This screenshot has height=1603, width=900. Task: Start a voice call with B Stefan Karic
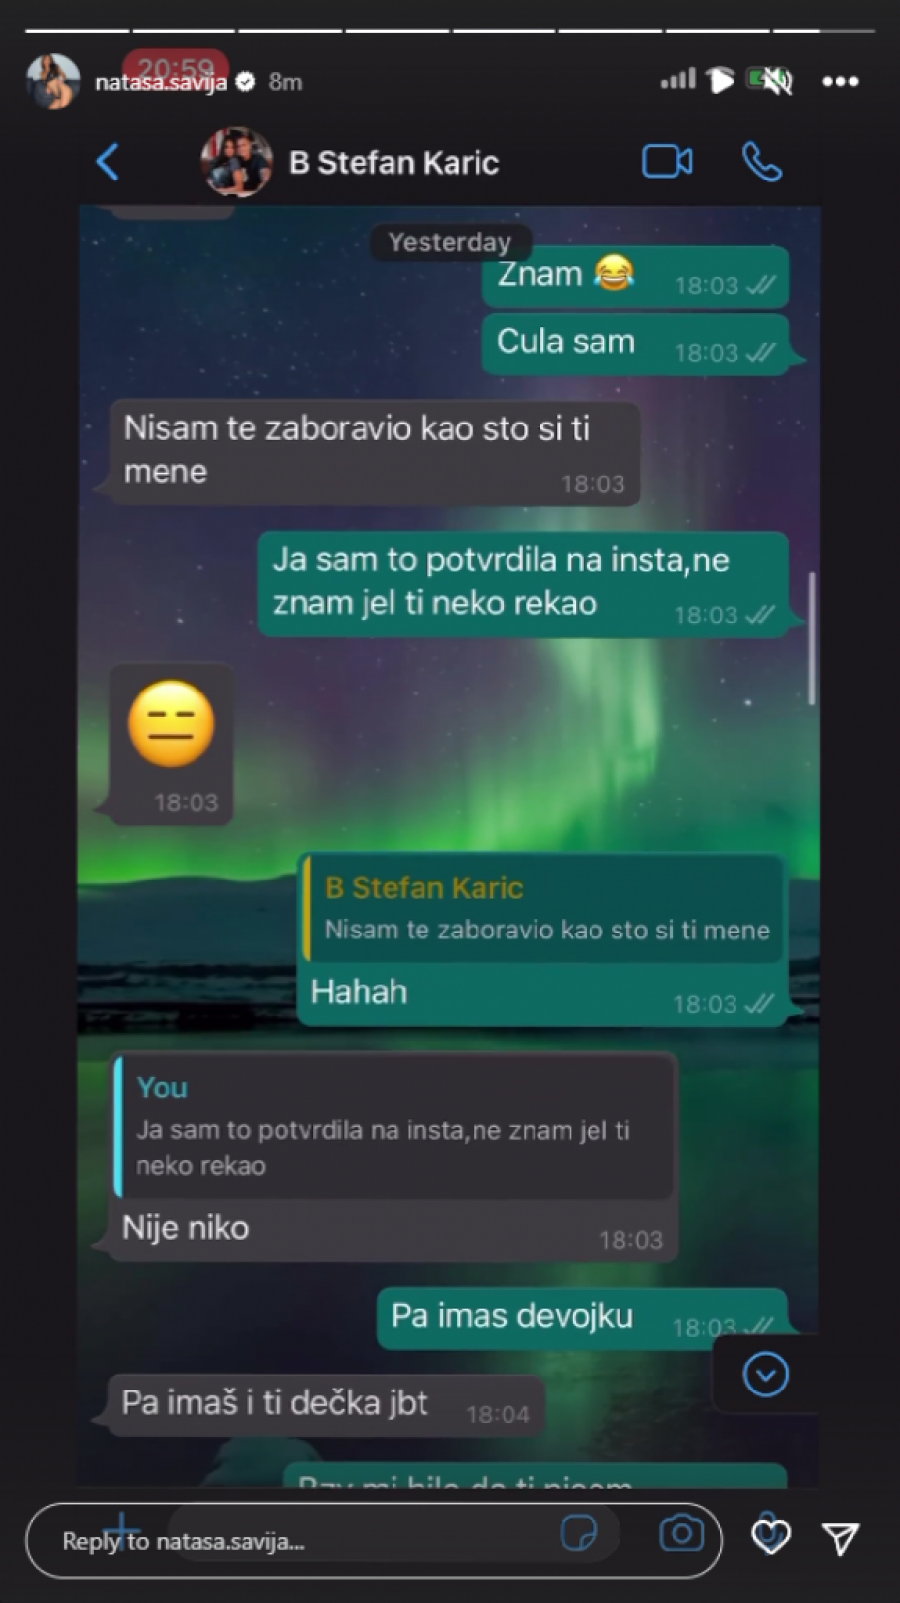pos(762,162)
